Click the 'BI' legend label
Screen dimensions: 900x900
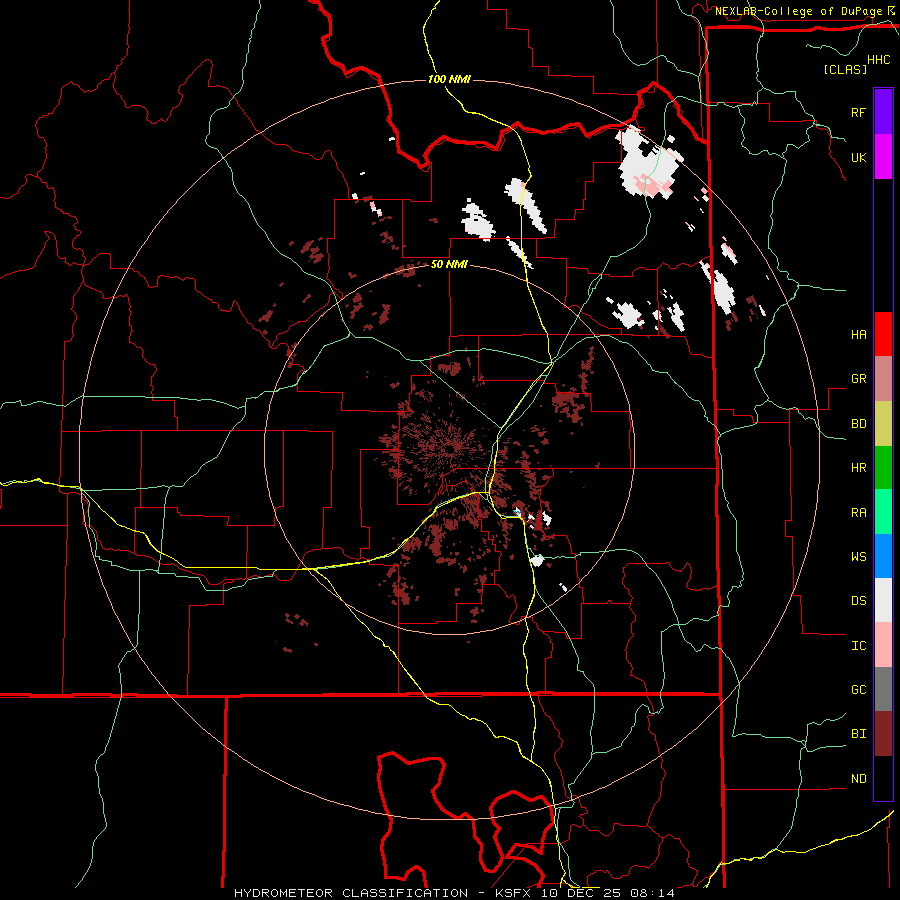click(858, 734)
